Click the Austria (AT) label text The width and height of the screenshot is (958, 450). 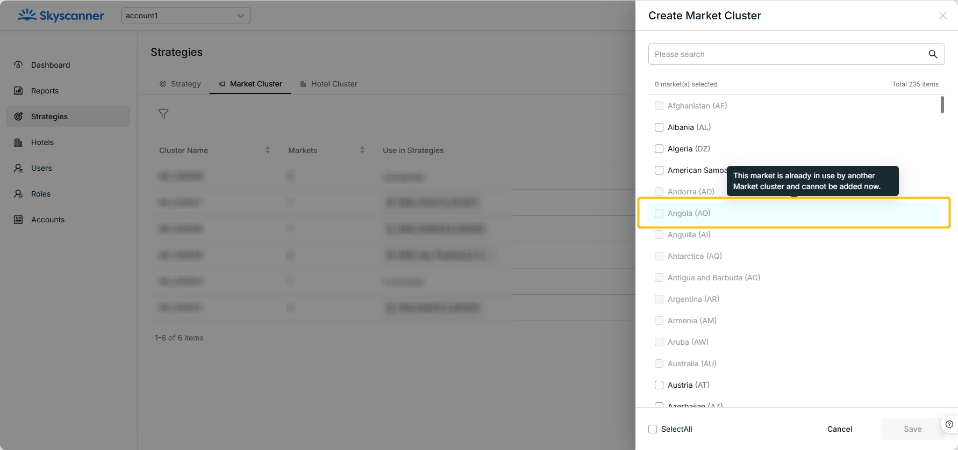(689, 385)
